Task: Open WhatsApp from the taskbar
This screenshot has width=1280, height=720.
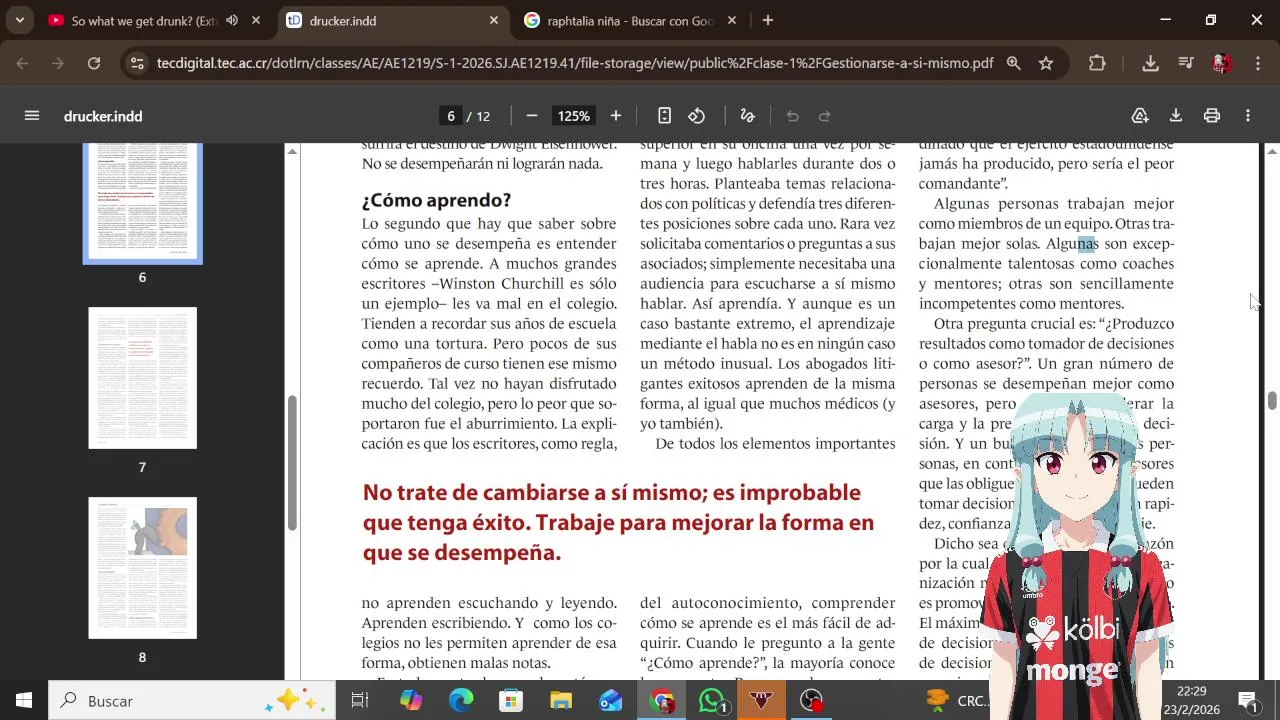Action: [x=712, y=701]
